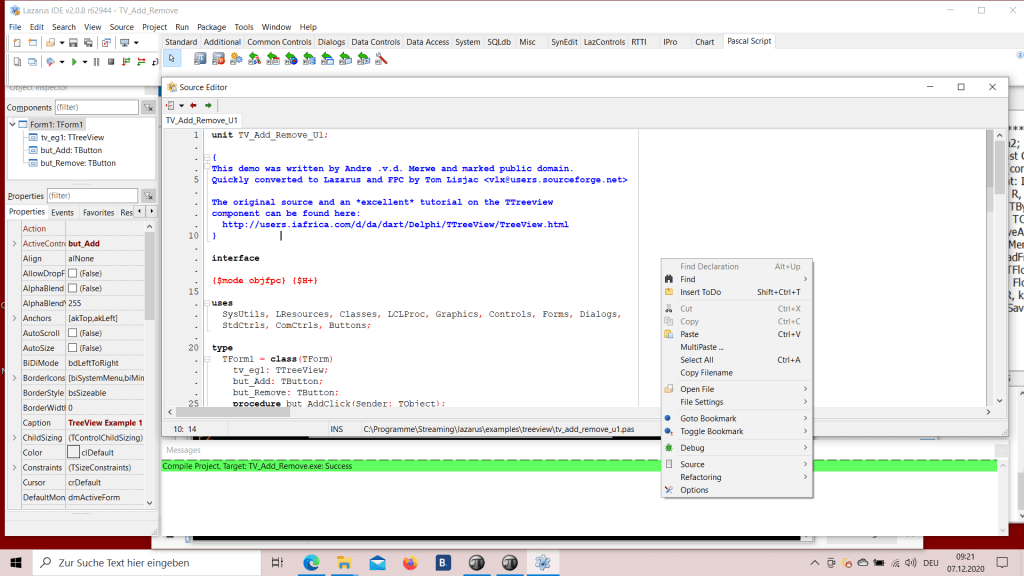The width and height of the screenshot is (1024, 576).
Task: Click the Color property swatch box
Action: pos(73,453)
